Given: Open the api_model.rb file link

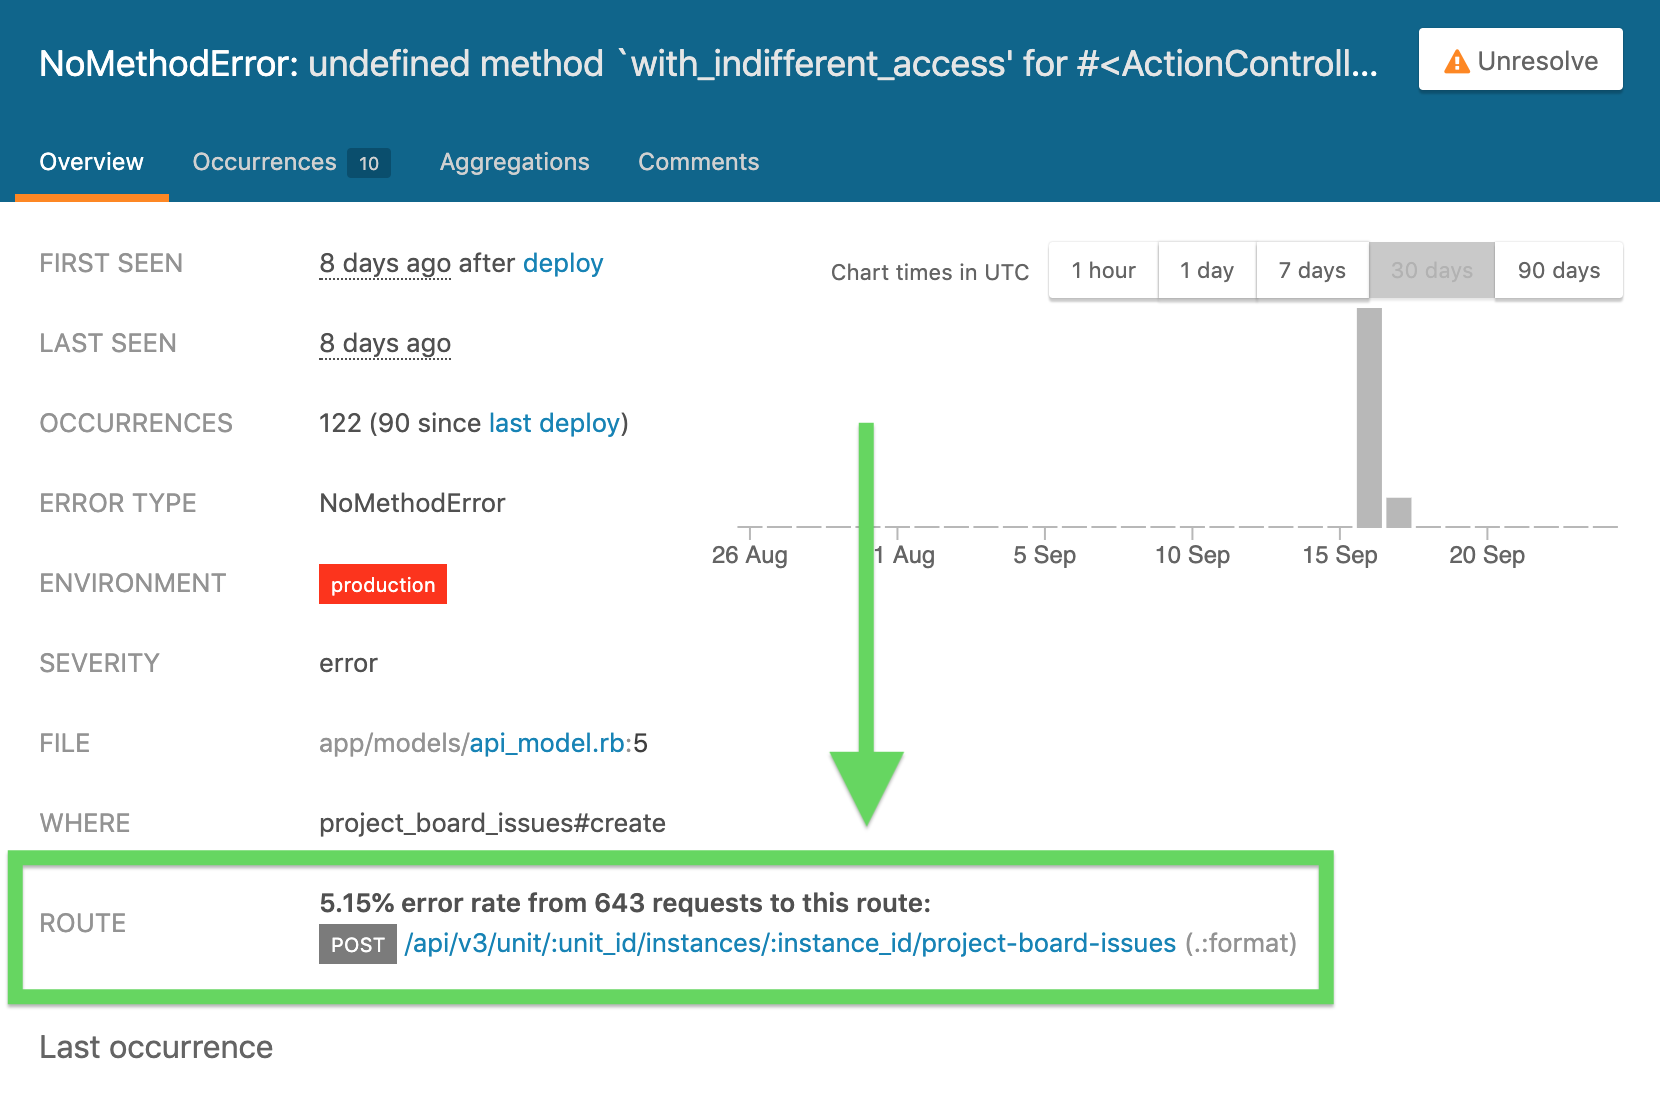Looking at the screenshot, I should [549, 743].
